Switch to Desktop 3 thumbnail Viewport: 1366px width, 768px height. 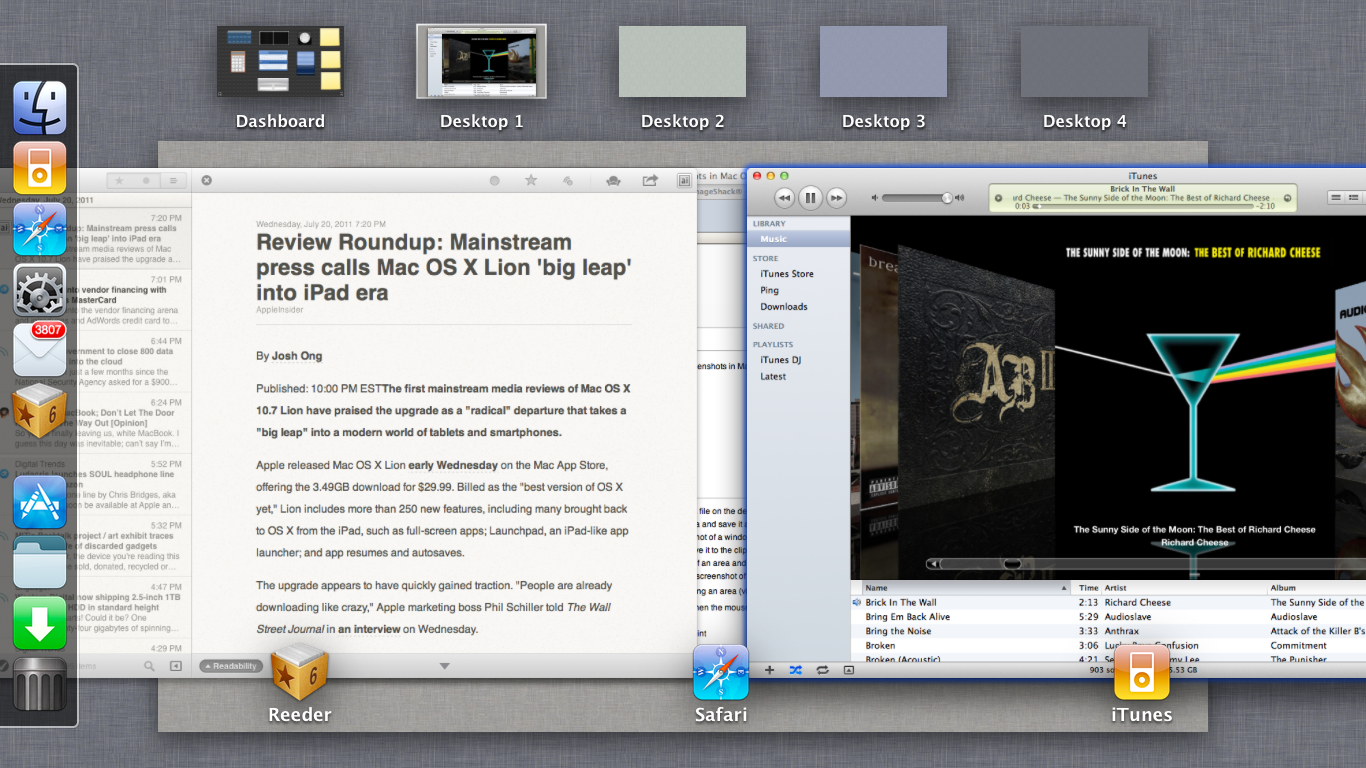tap(883, 62)
